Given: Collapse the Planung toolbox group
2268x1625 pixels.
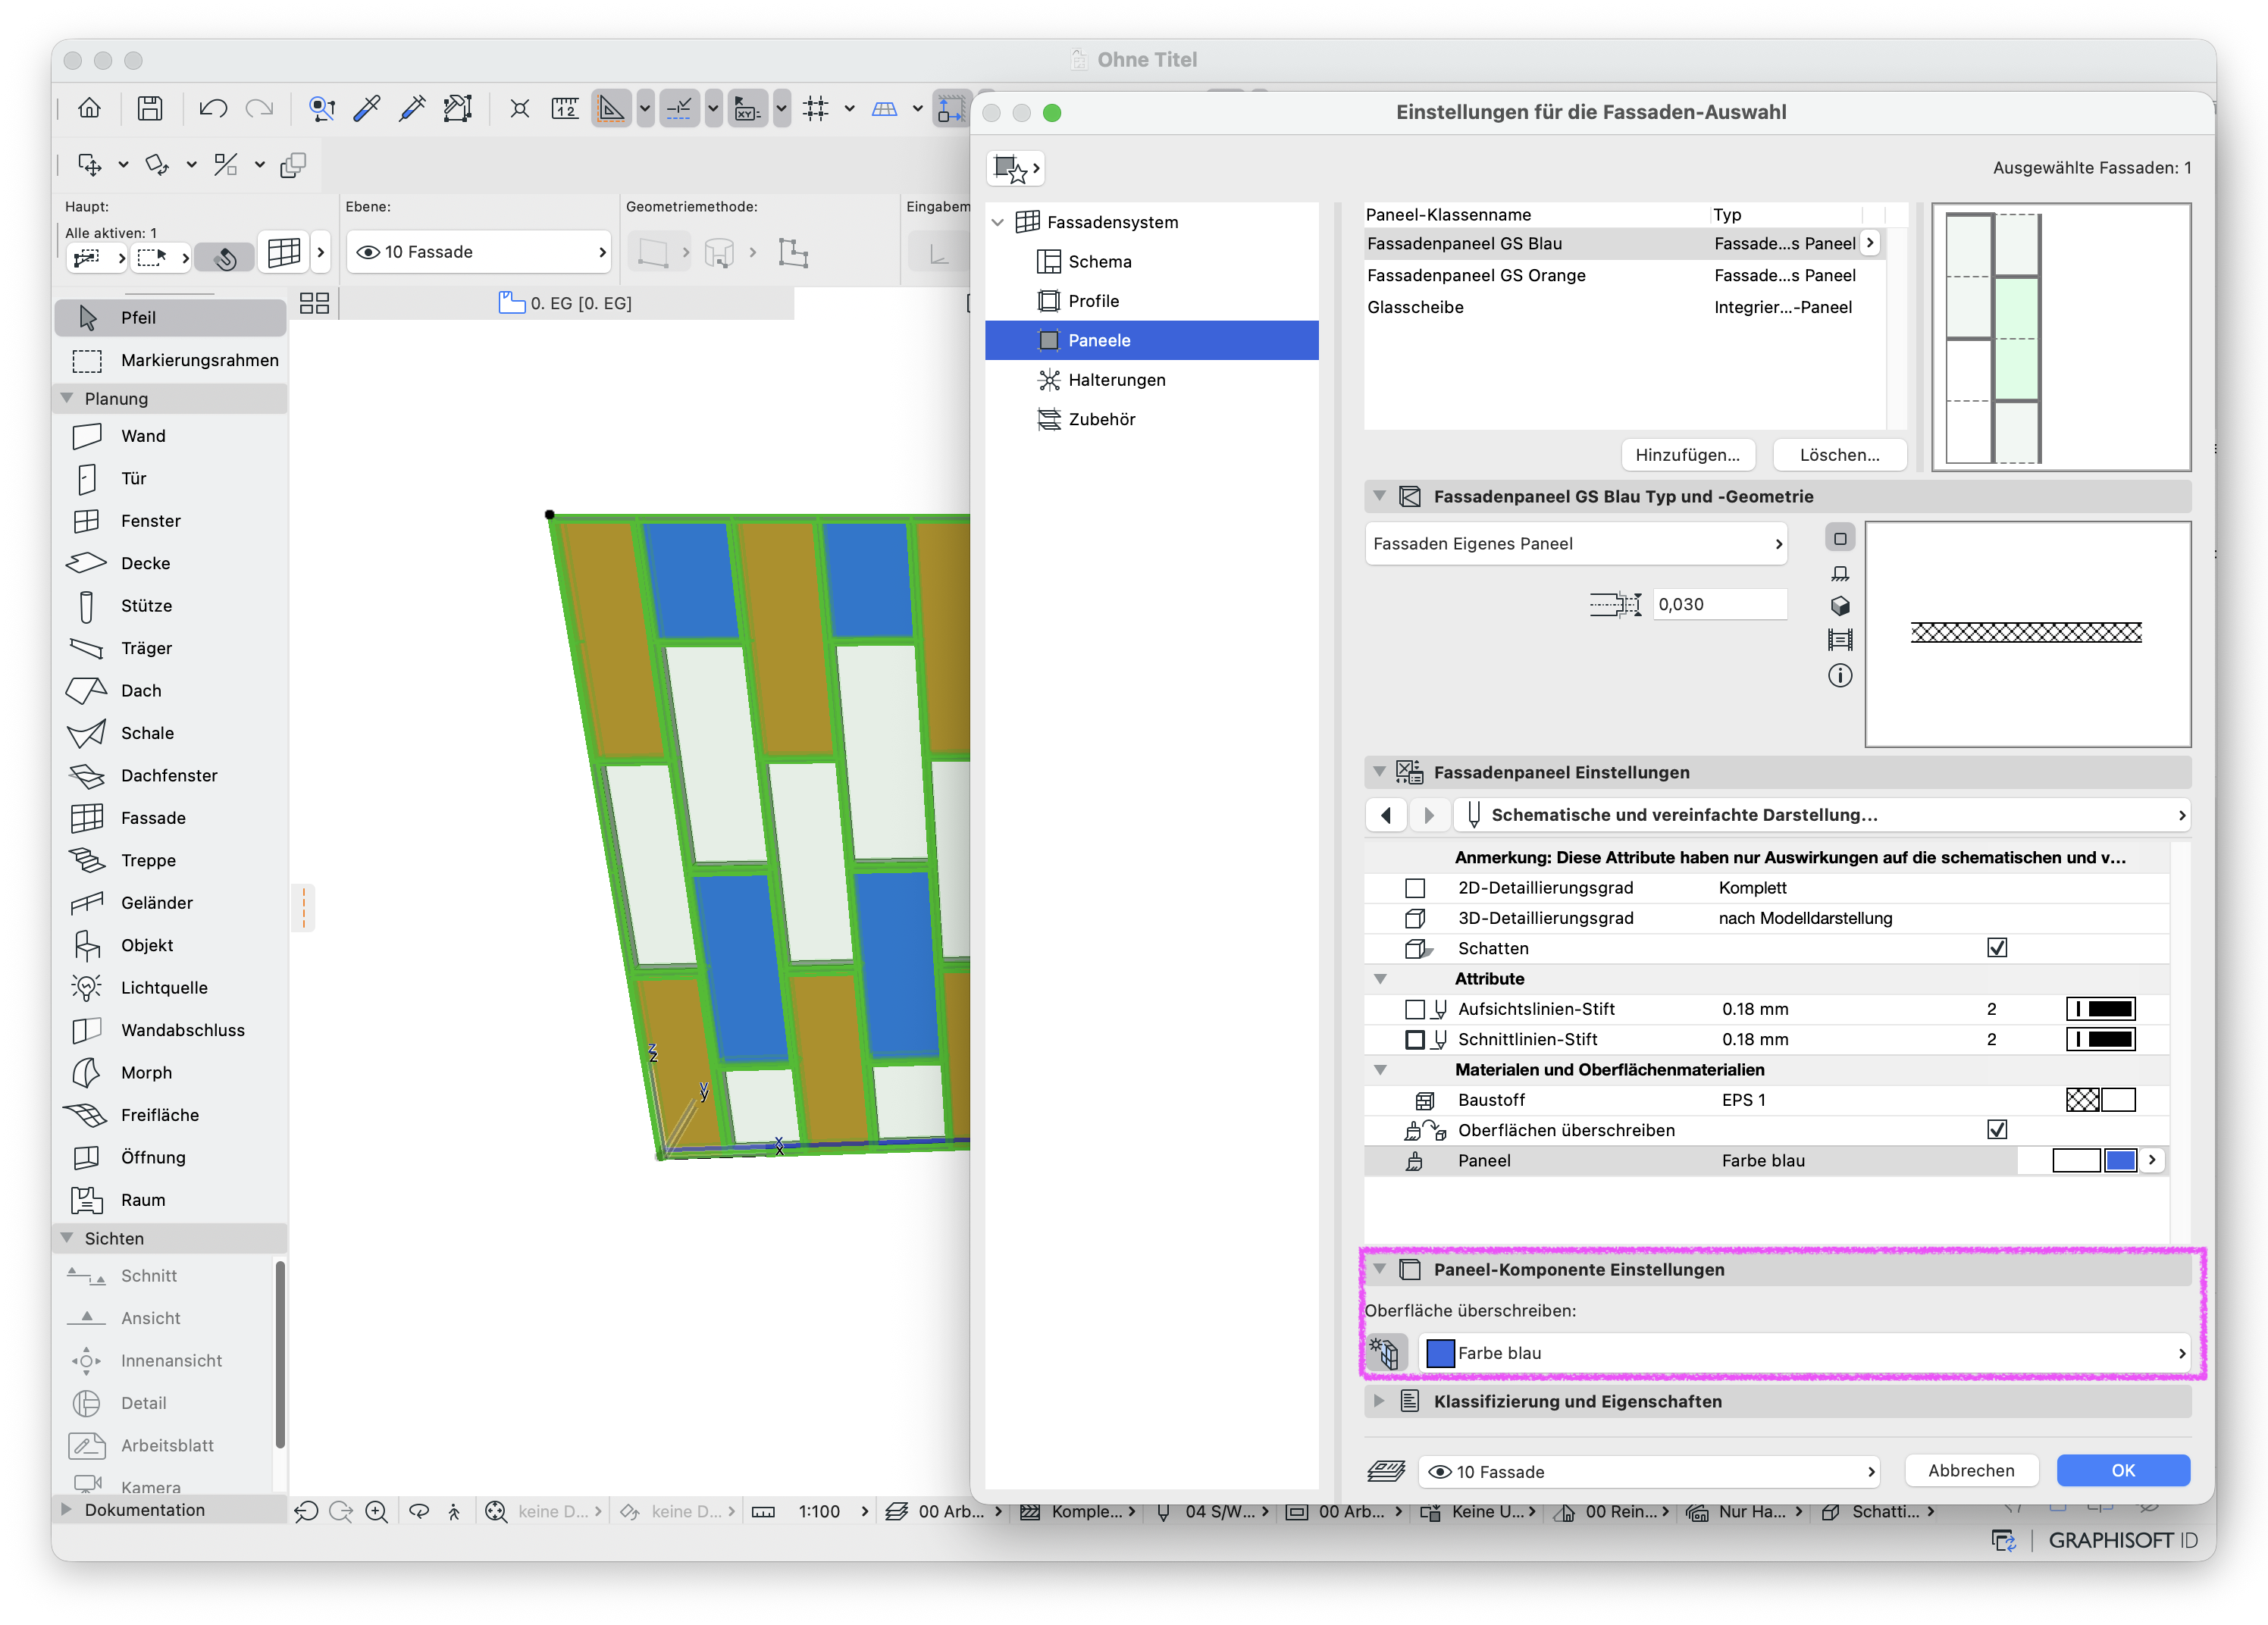Looking at the screenshot, I should (x=67, y=398).
